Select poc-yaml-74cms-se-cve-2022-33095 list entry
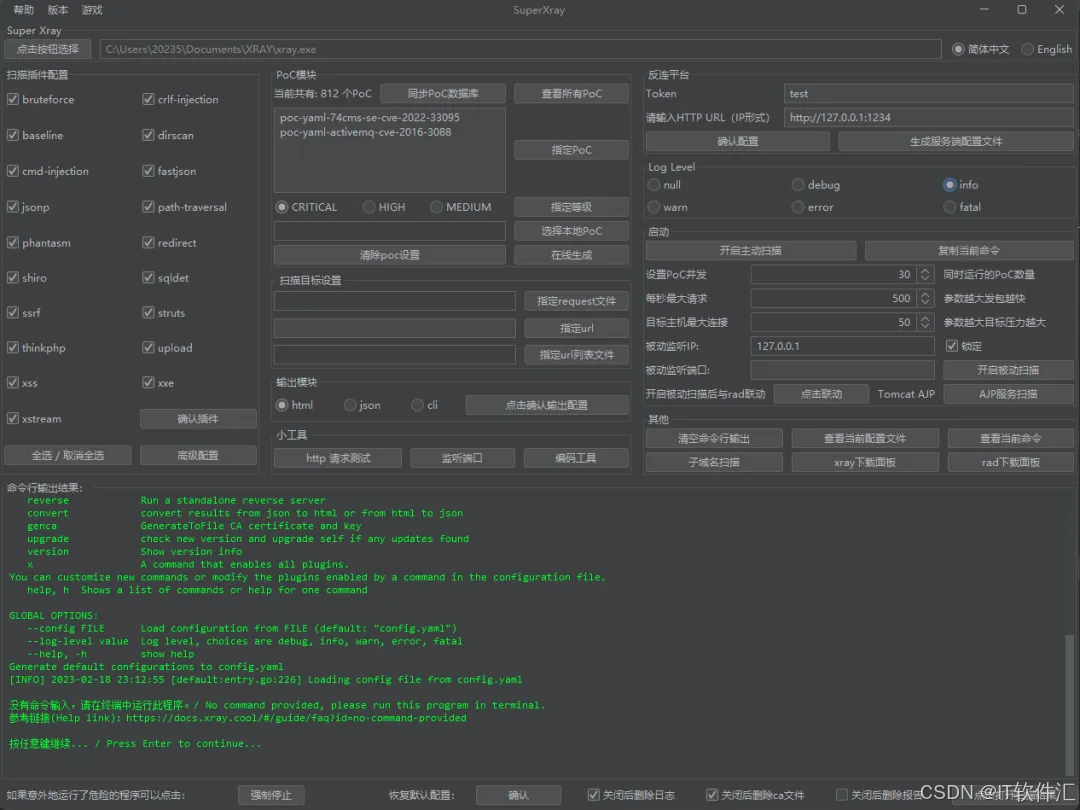This screenshot has width=1080, height=810. 369,117
